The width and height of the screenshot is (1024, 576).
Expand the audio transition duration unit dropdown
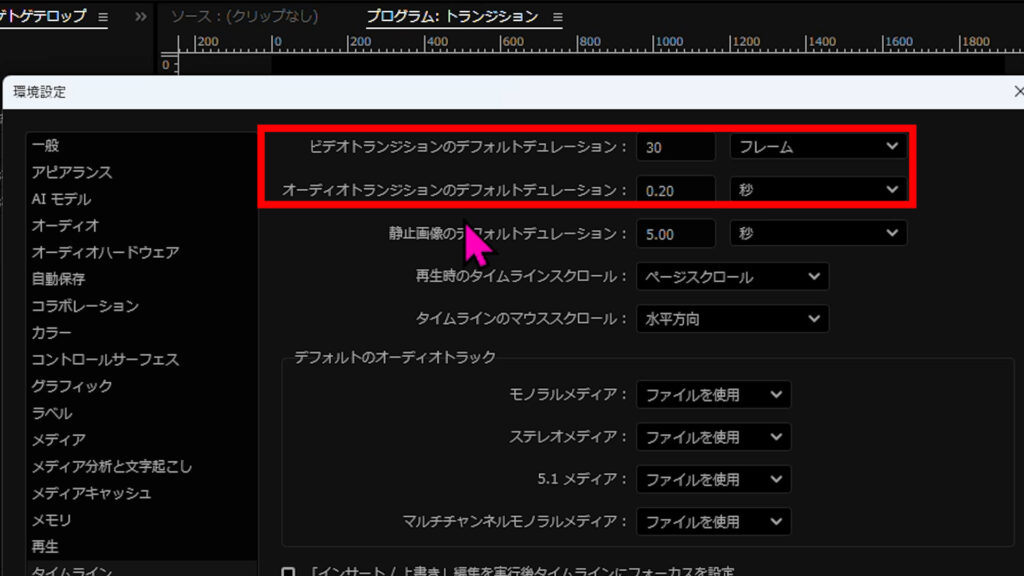click(818, 189)
